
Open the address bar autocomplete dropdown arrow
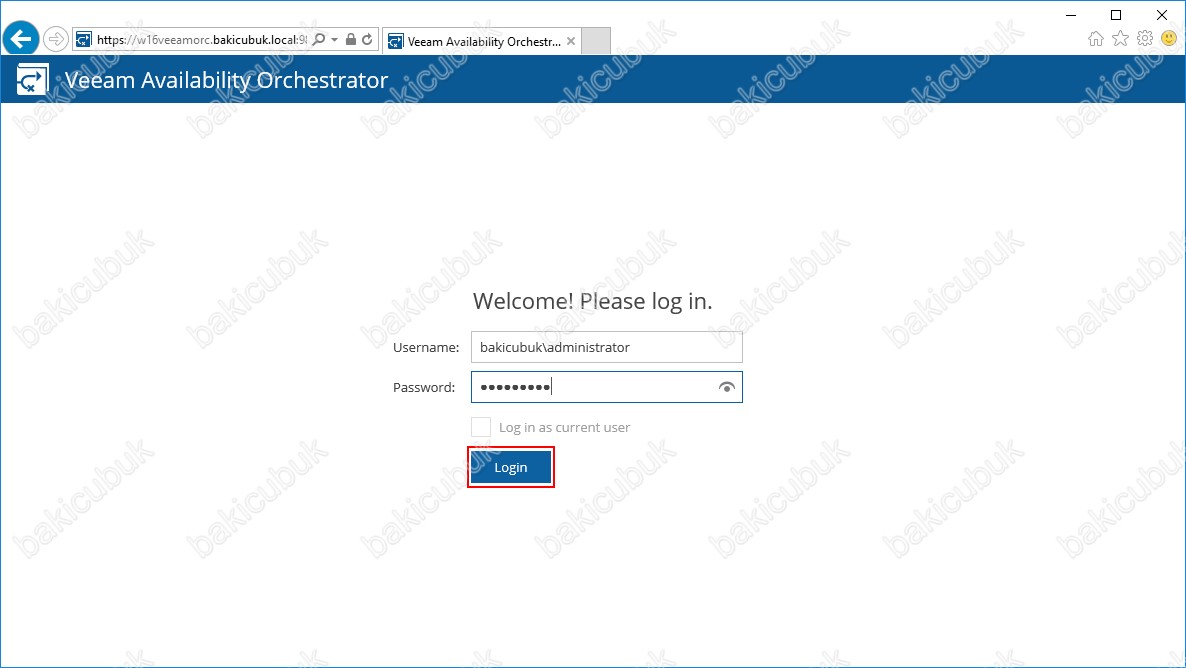click(x=334, y=39)
